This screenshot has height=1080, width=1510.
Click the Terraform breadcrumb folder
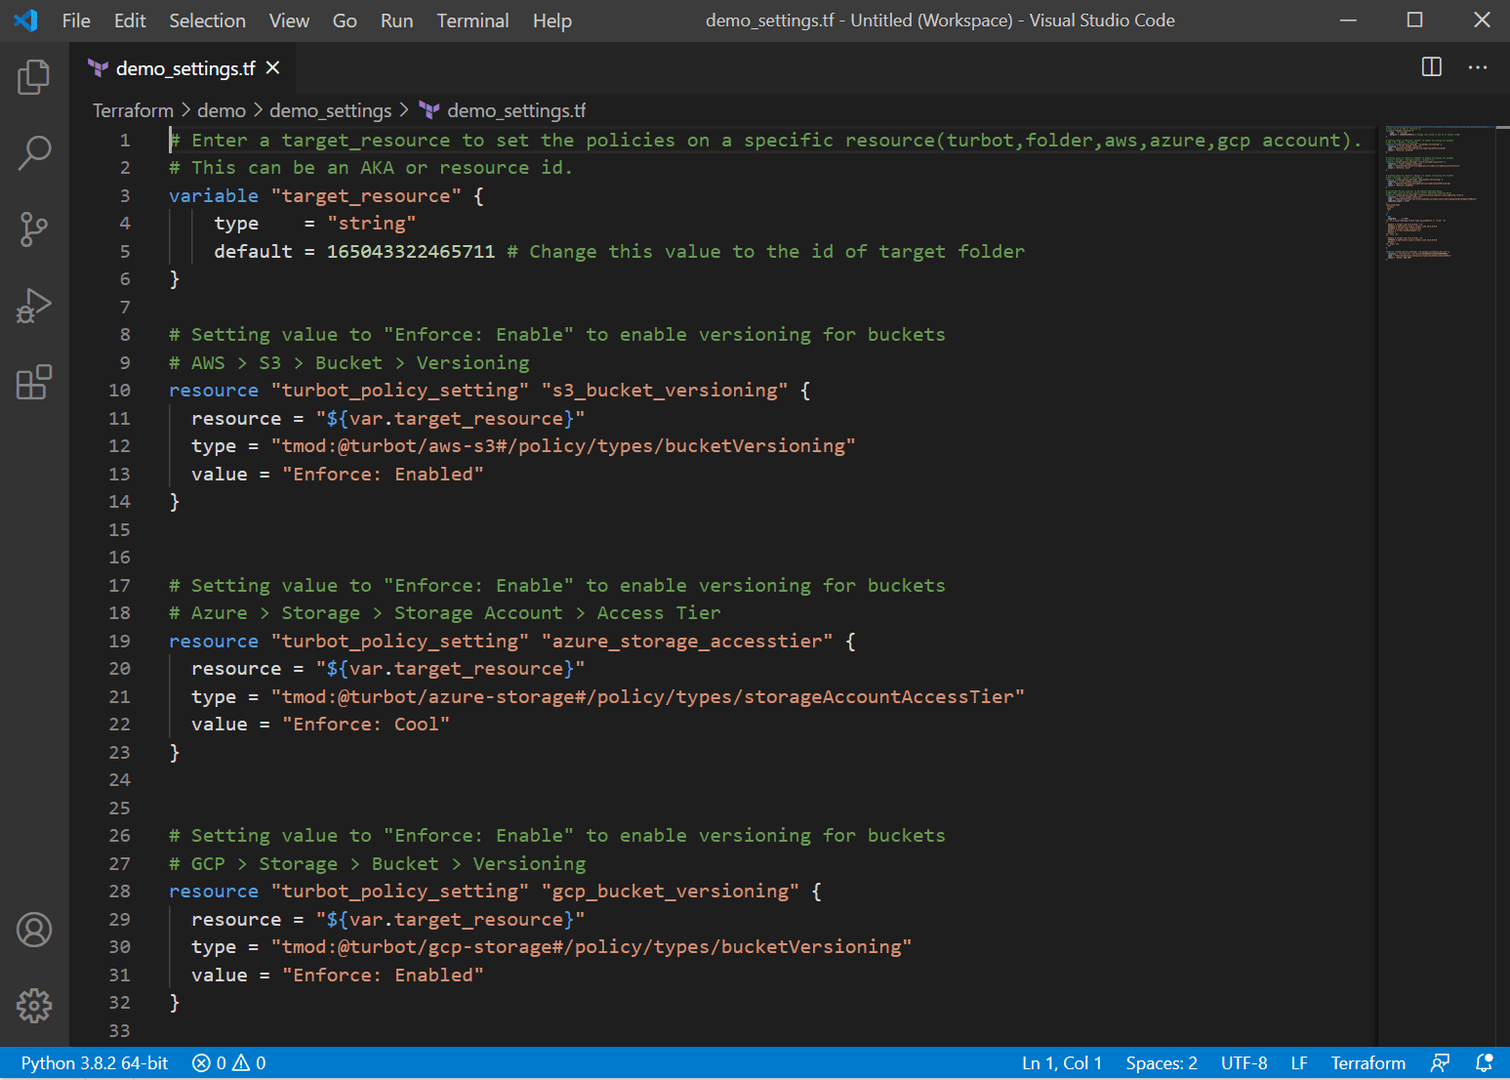tap(133, 110)
